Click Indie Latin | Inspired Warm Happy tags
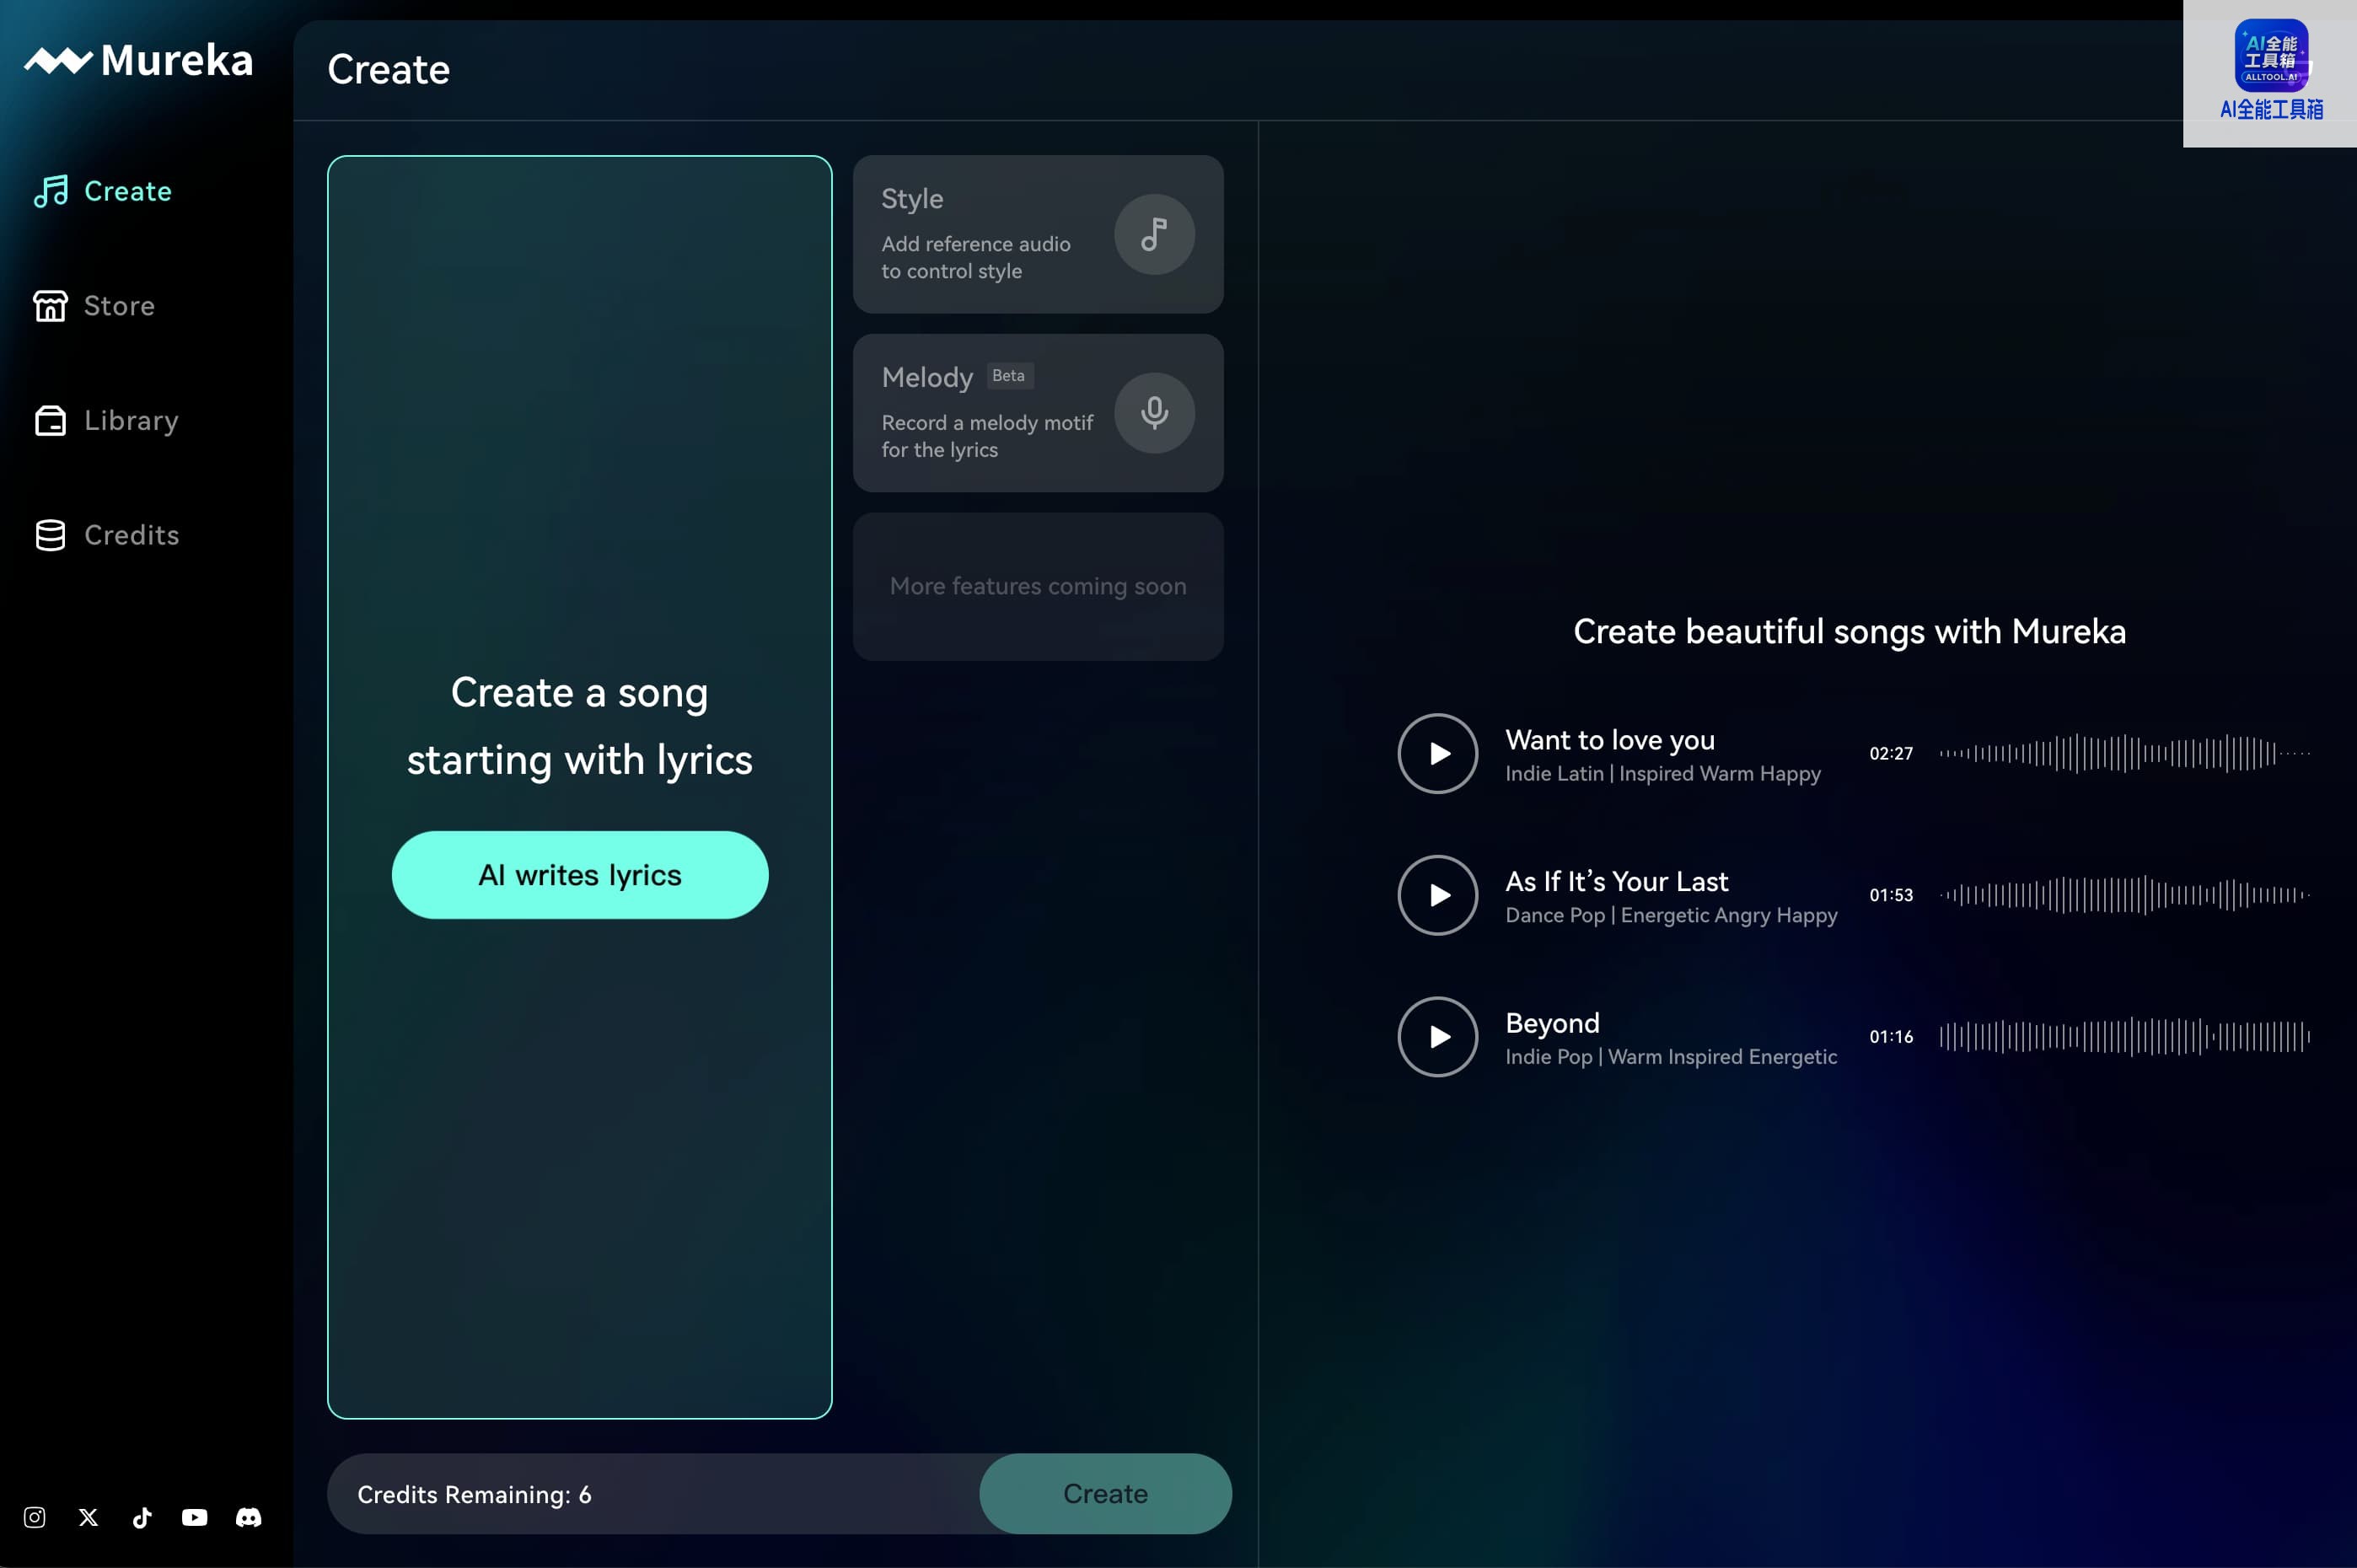The image size is (2357, 1568). click(1663, 774)
